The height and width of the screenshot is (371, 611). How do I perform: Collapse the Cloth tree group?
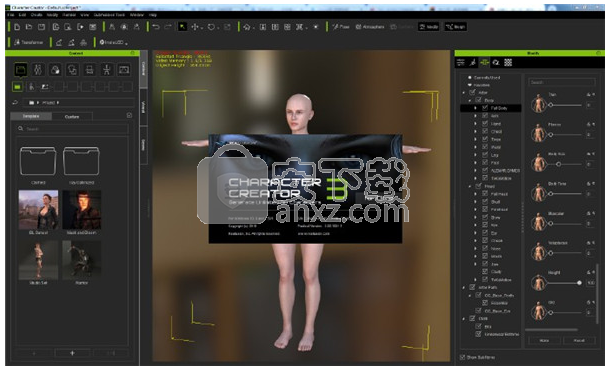(464, 318)
